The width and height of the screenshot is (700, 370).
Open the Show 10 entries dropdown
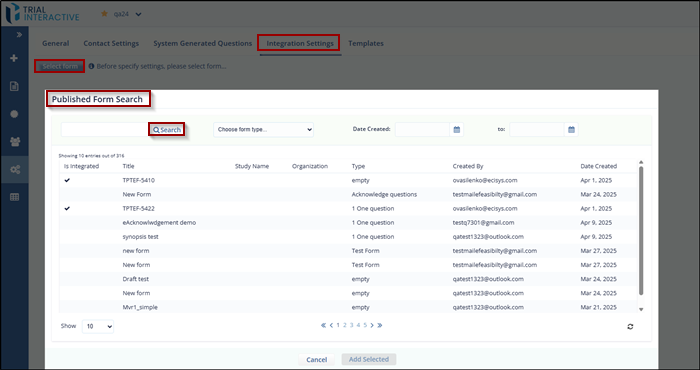click(x=98, y=326)
